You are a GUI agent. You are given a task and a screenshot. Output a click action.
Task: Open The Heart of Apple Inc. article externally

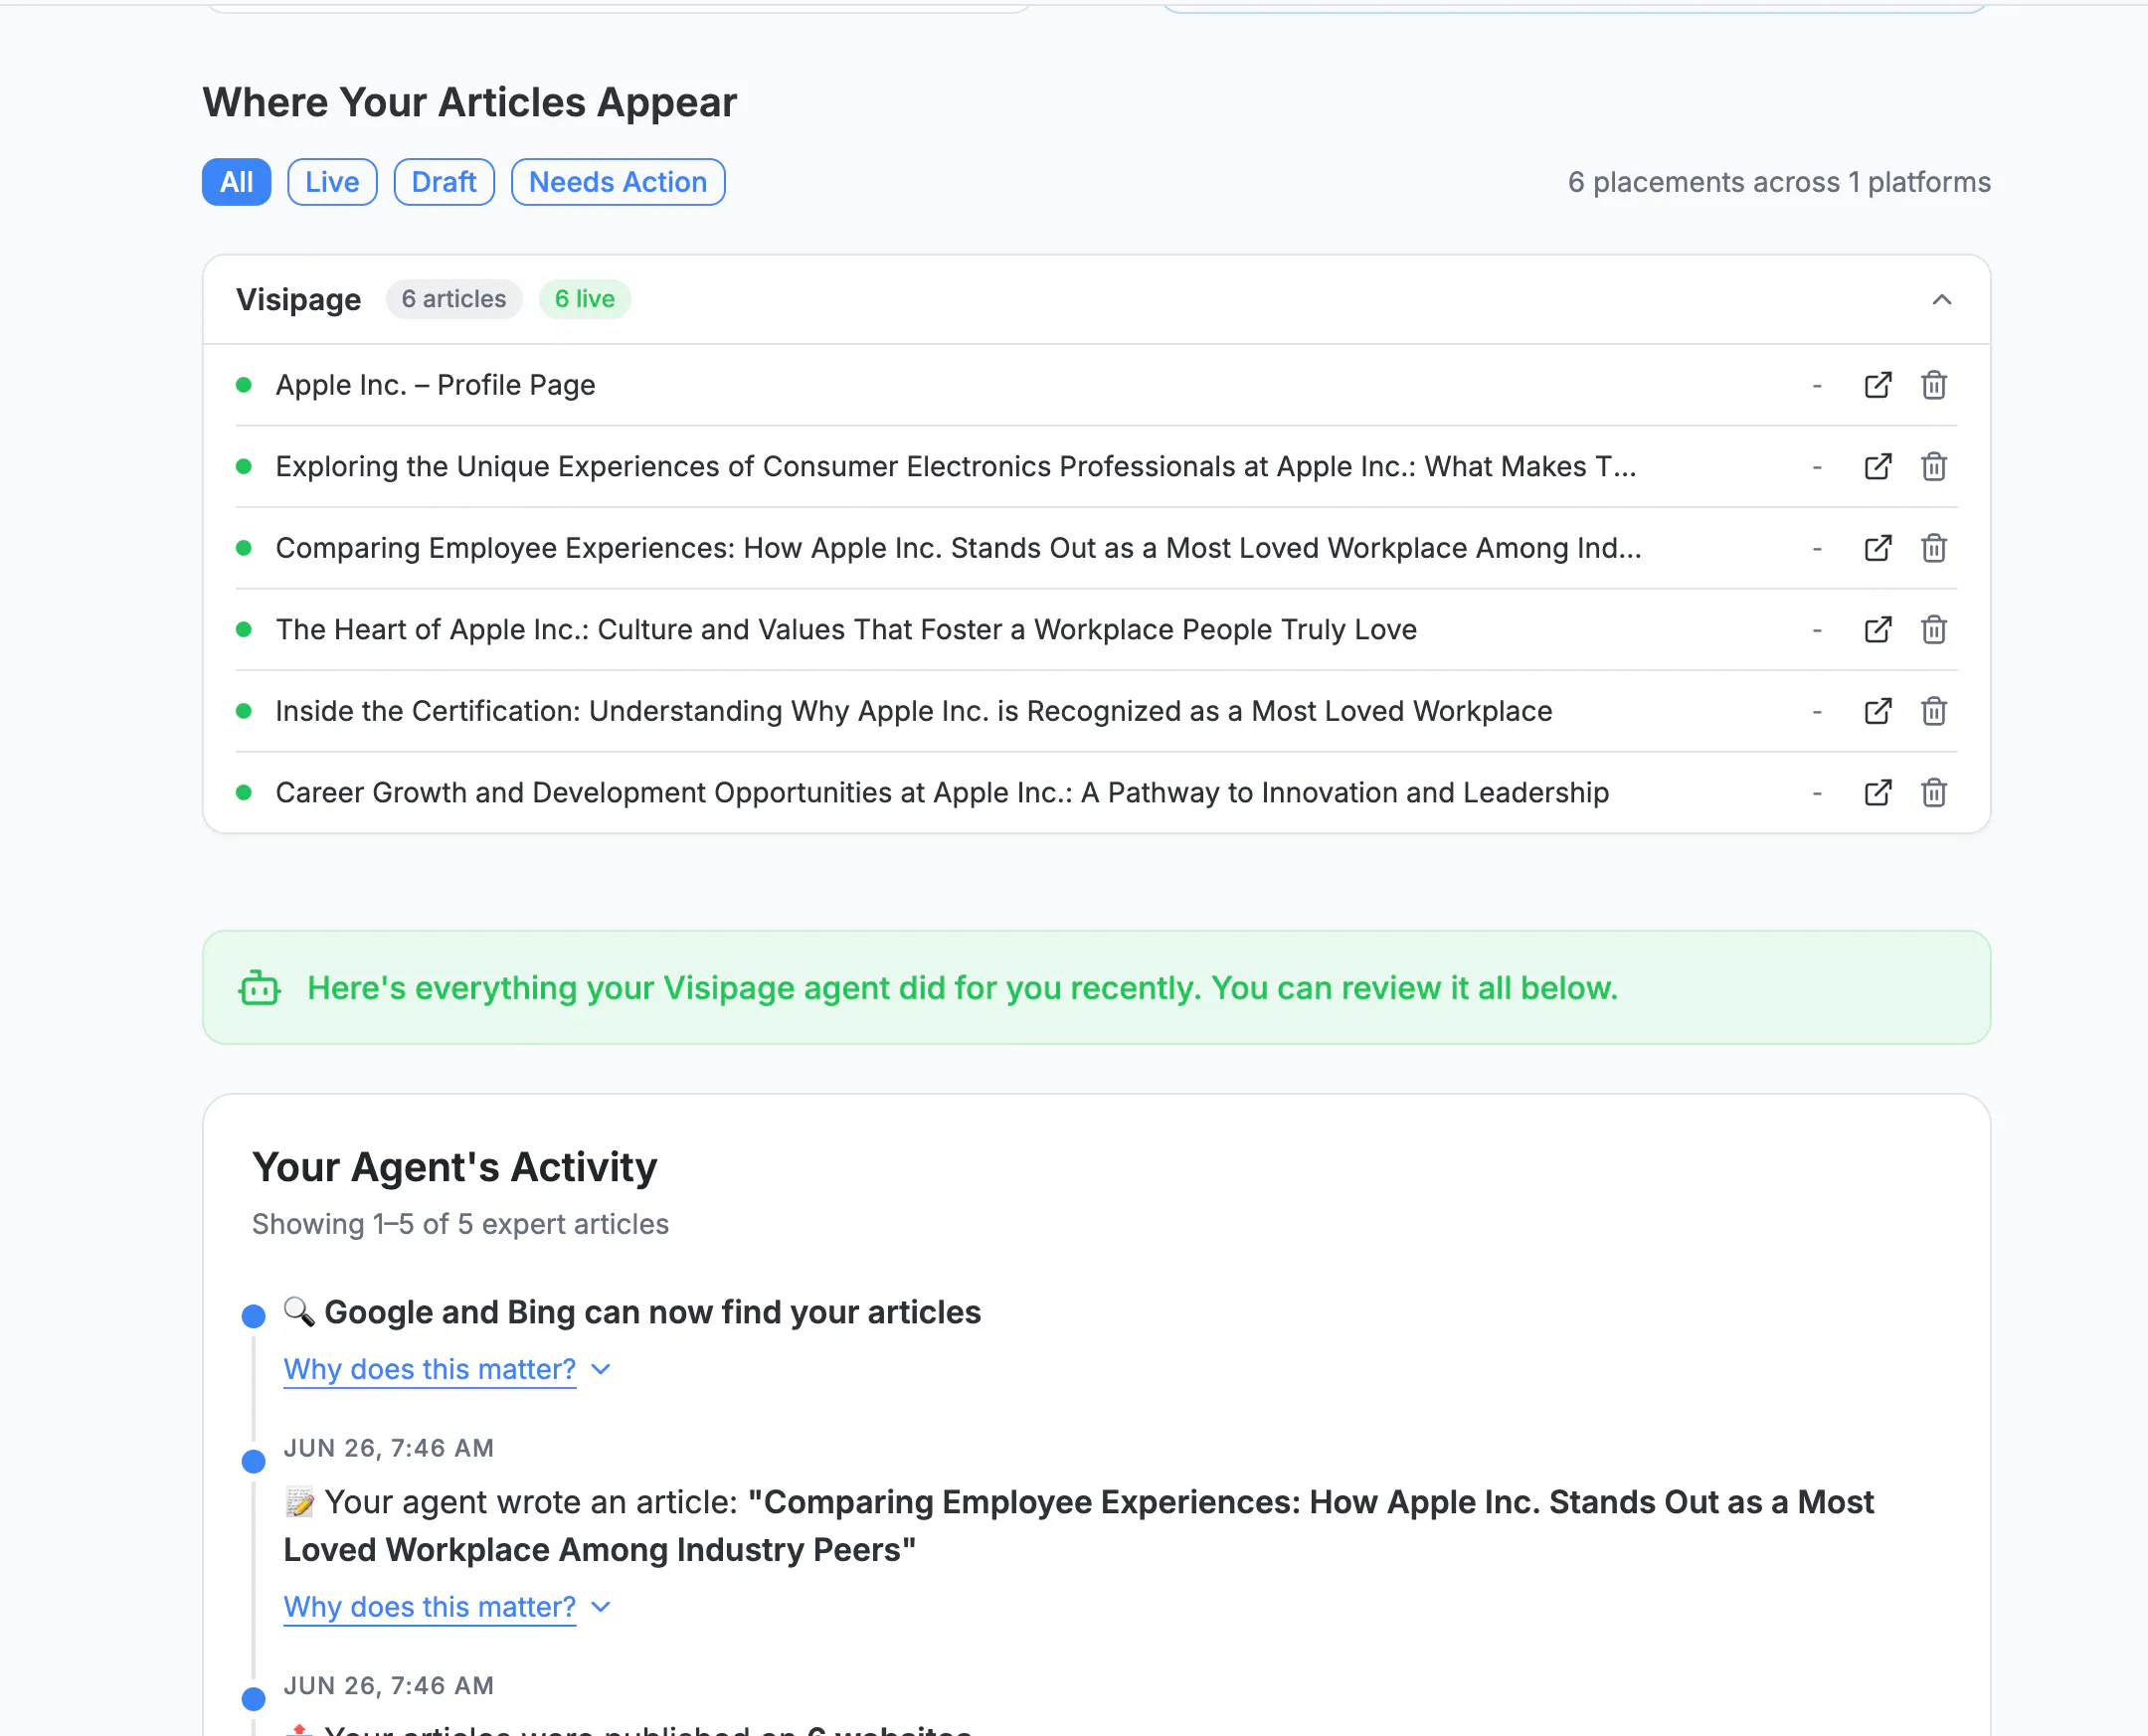(1878, 630)
